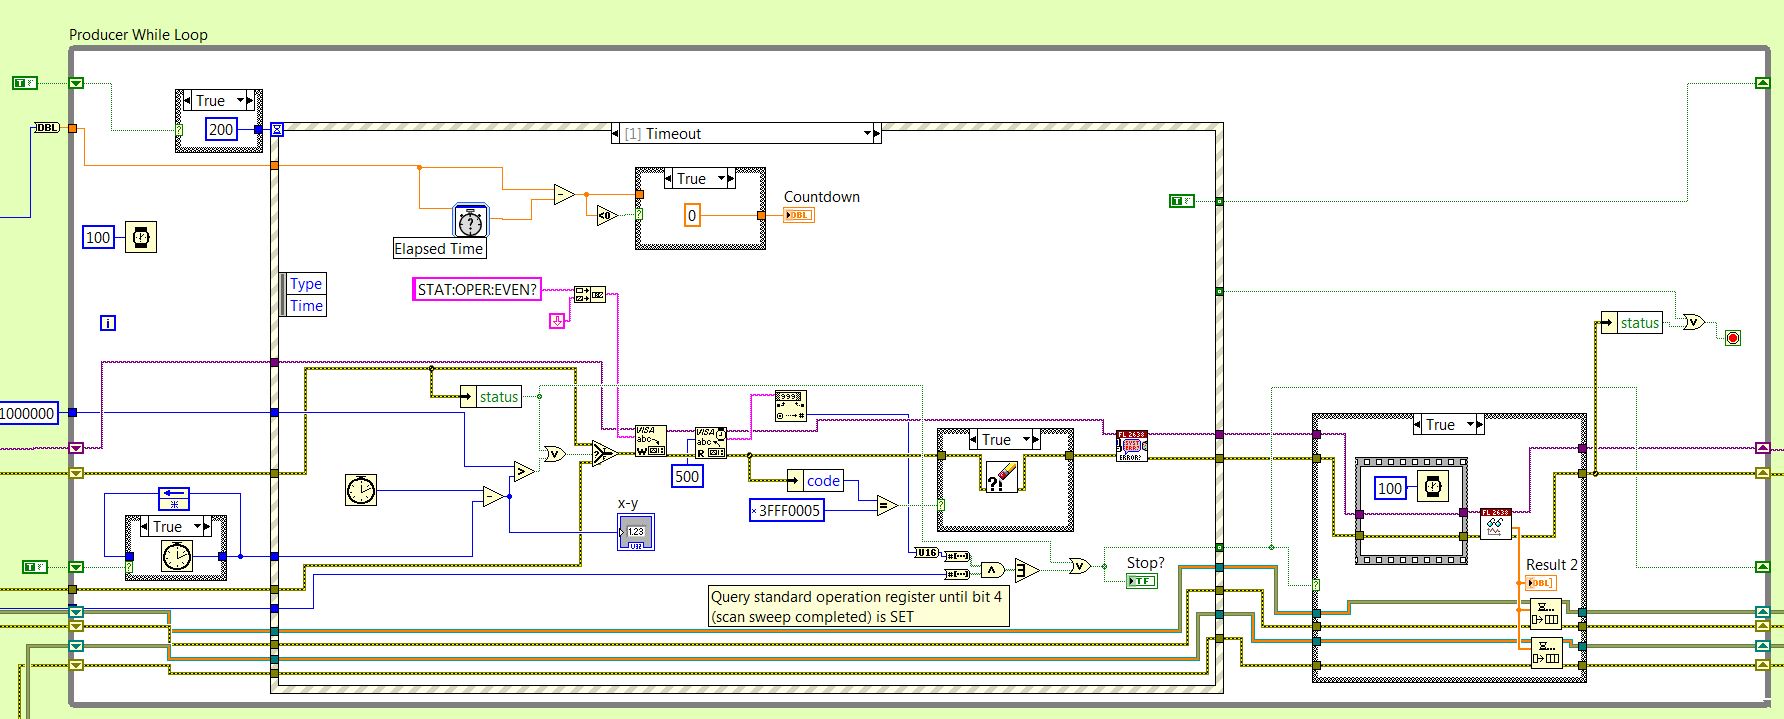1784x719 pixels.
Task: Go to the next event case after Timeout
Action: (x=877, y=133)
